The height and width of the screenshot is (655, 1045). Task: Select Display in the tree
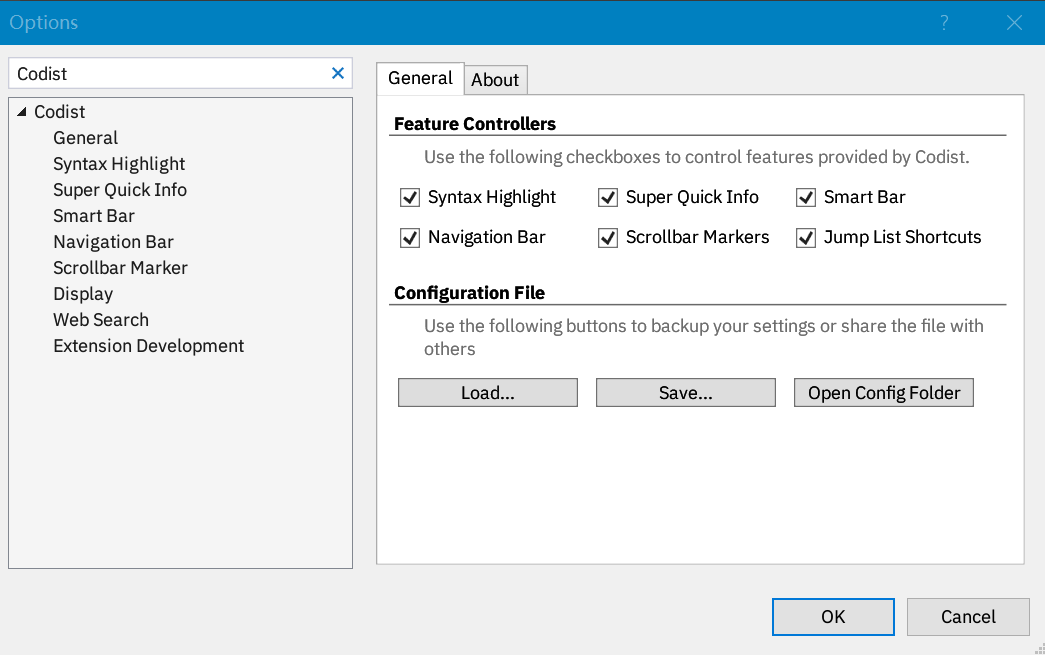point(82,293)
